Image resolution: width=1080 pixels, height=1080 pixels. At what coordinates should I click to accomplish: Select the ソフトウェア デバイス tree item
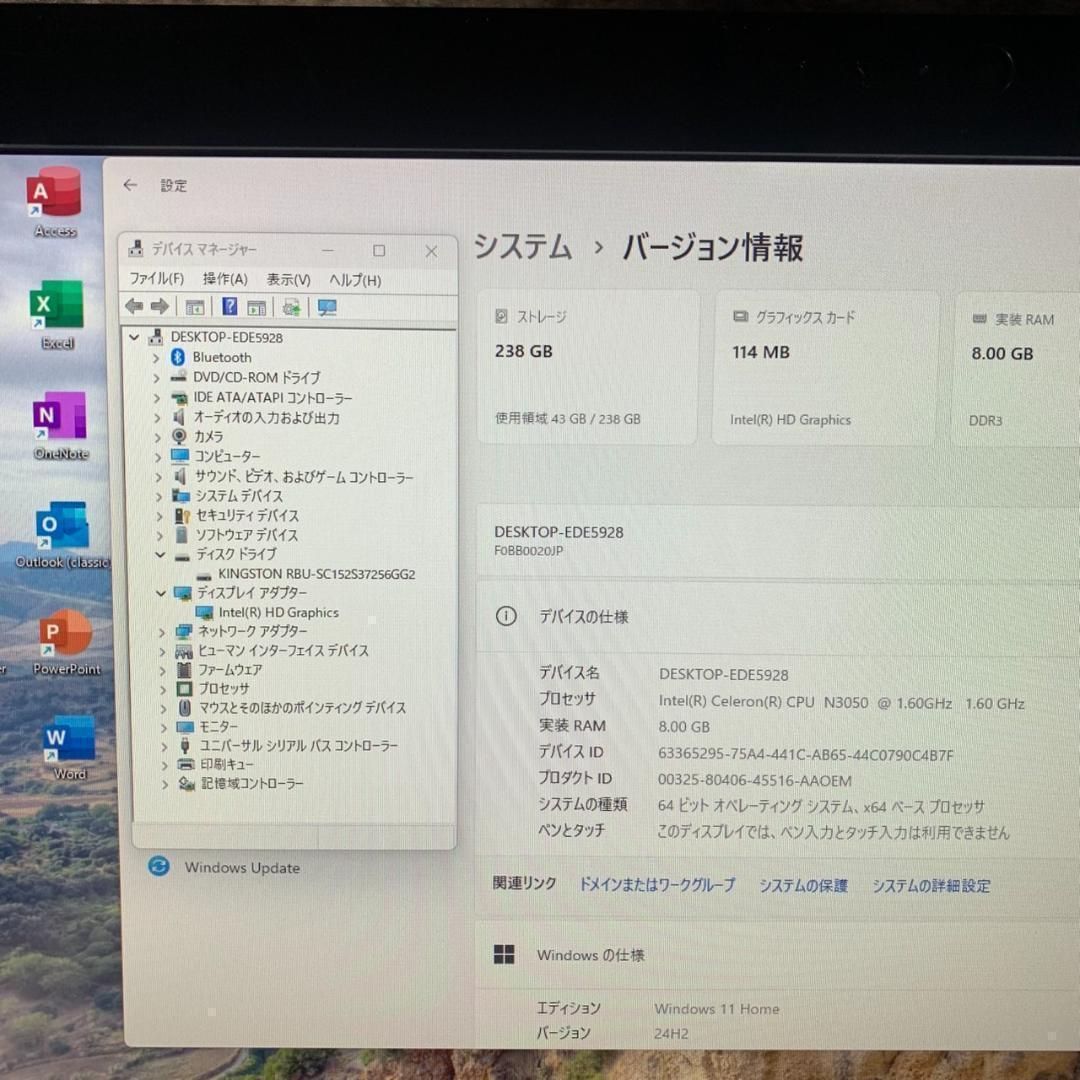pyautogui.click(x=247, y=534)
